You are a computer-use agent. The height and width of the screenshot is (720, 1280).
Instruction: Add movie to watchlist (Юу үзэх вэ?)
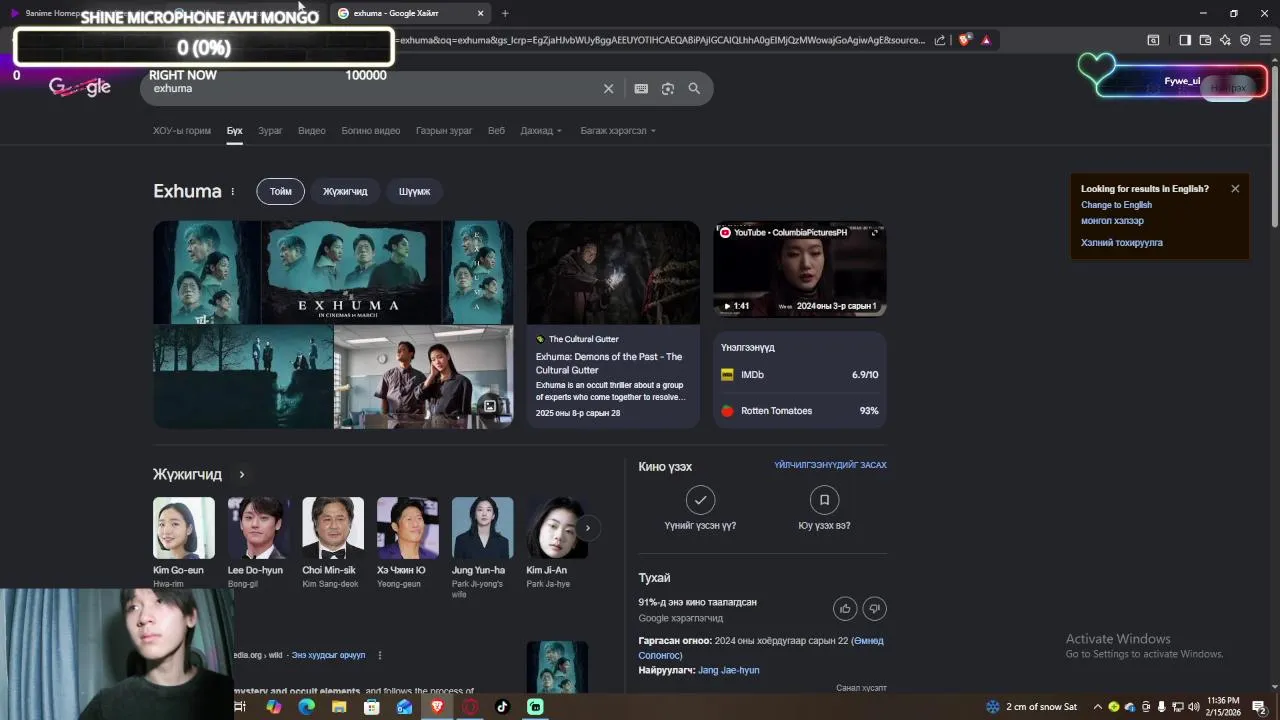coord(824,500)
